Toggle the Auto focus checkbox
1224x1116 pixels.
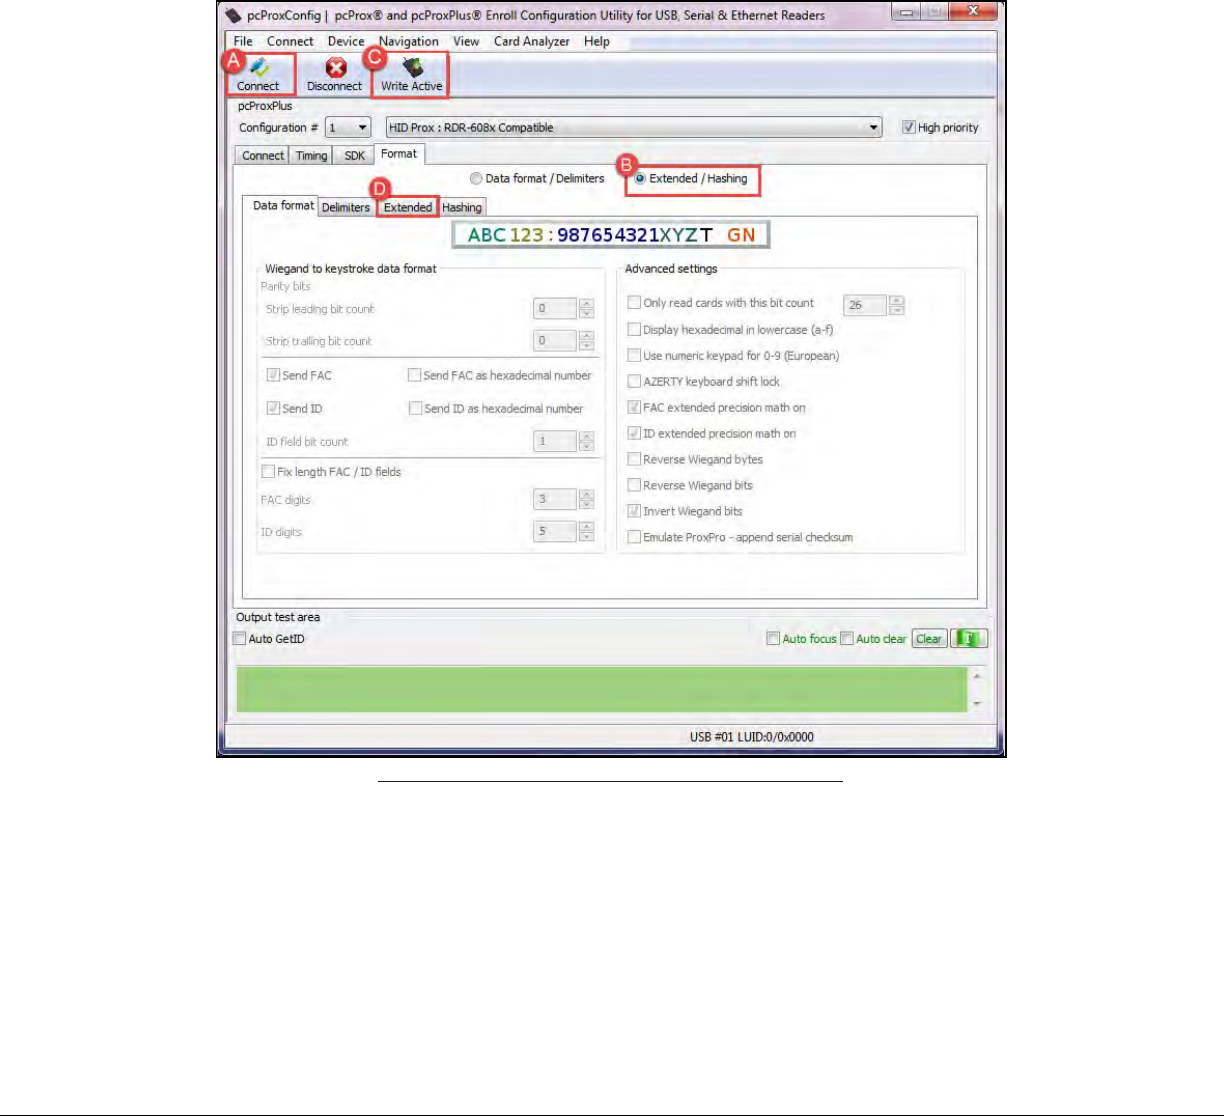tap(773, 639)
